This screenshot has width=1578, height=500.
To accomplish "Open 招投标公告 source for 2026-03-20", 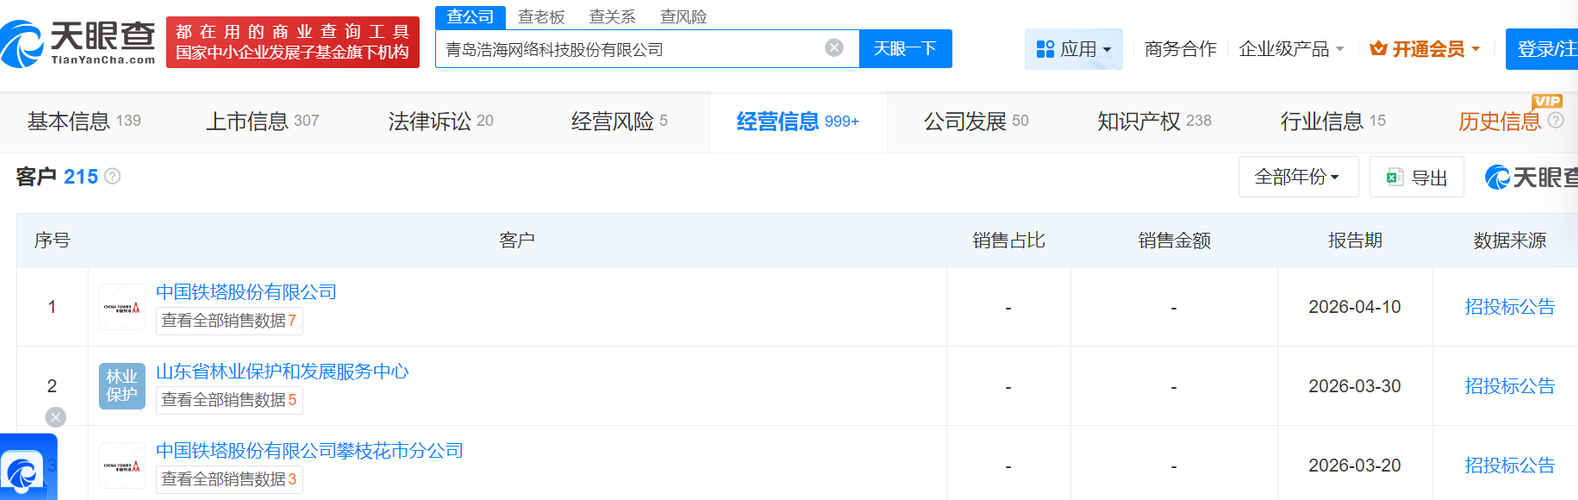I will 1509,465.
